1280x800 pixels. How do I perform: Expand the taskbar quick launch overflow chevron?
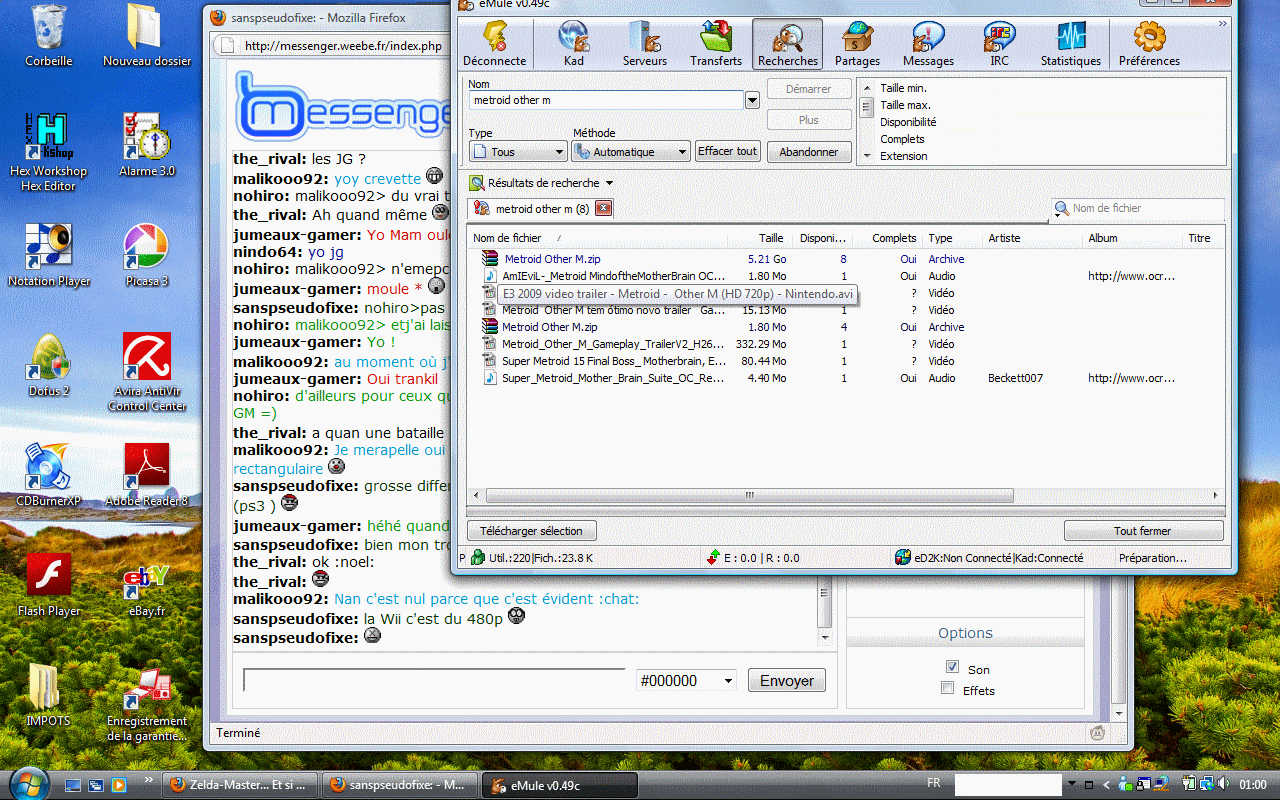[149, 778]
